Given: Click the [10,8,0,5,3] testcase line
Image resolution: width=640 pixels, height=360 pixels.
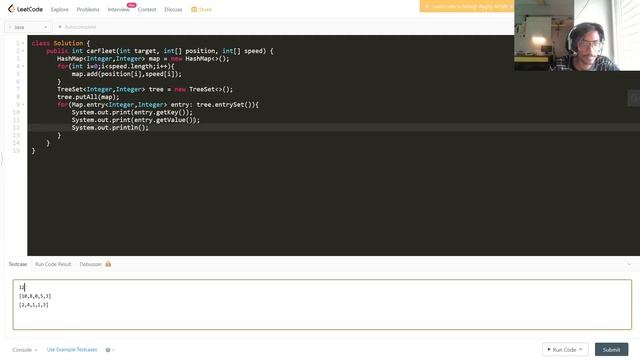Looking at the screenshot, I should pos(35,296).
